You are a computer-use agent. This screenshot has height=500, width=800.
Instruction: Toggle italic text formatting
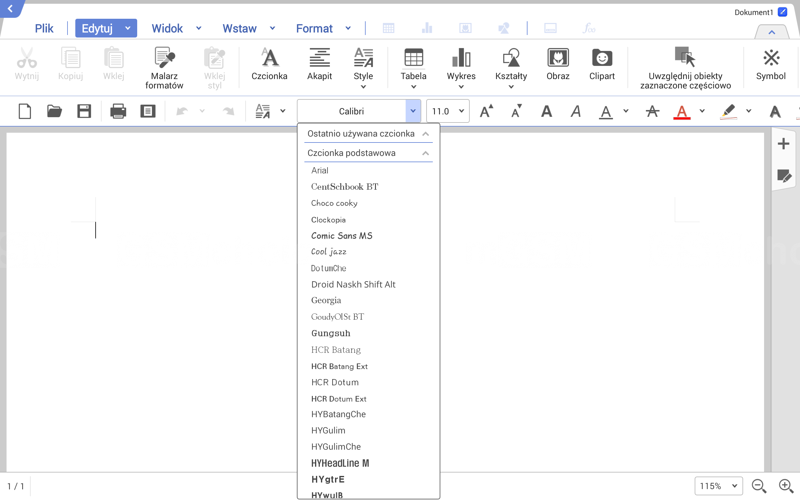point(575,111)
